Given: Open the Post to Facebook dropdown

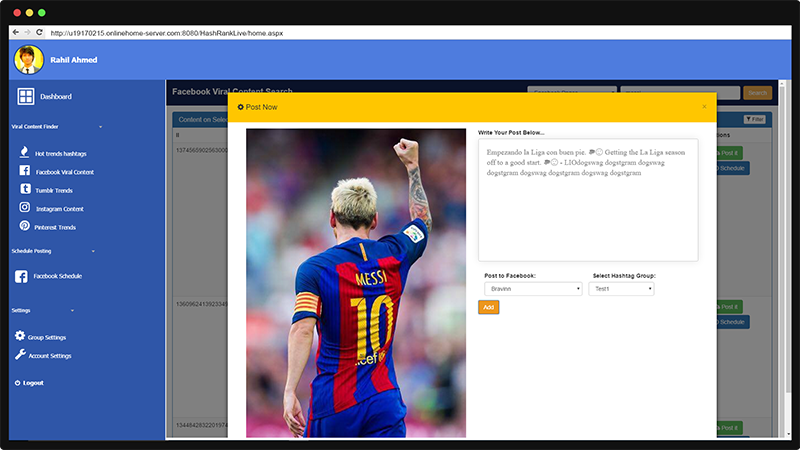Looking at the screenshot, I should (532, 289).
